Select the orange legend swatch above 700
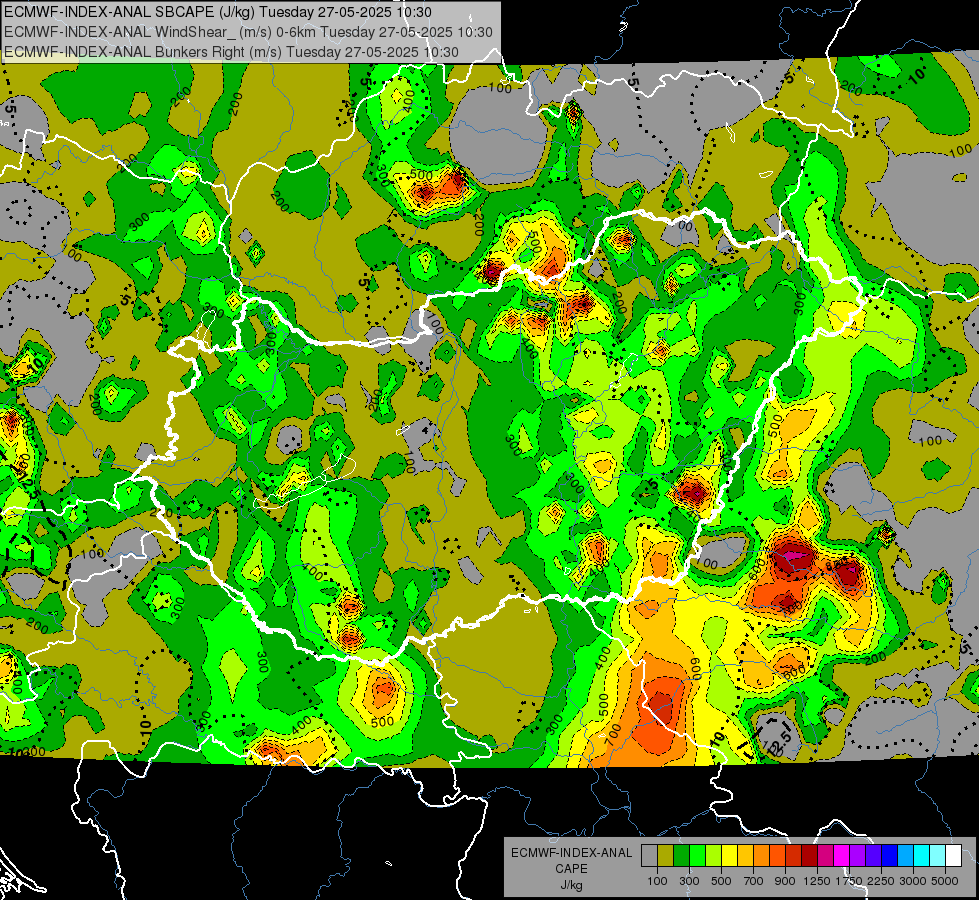Viewport: 979px width, 900px height. coord(762,855)
